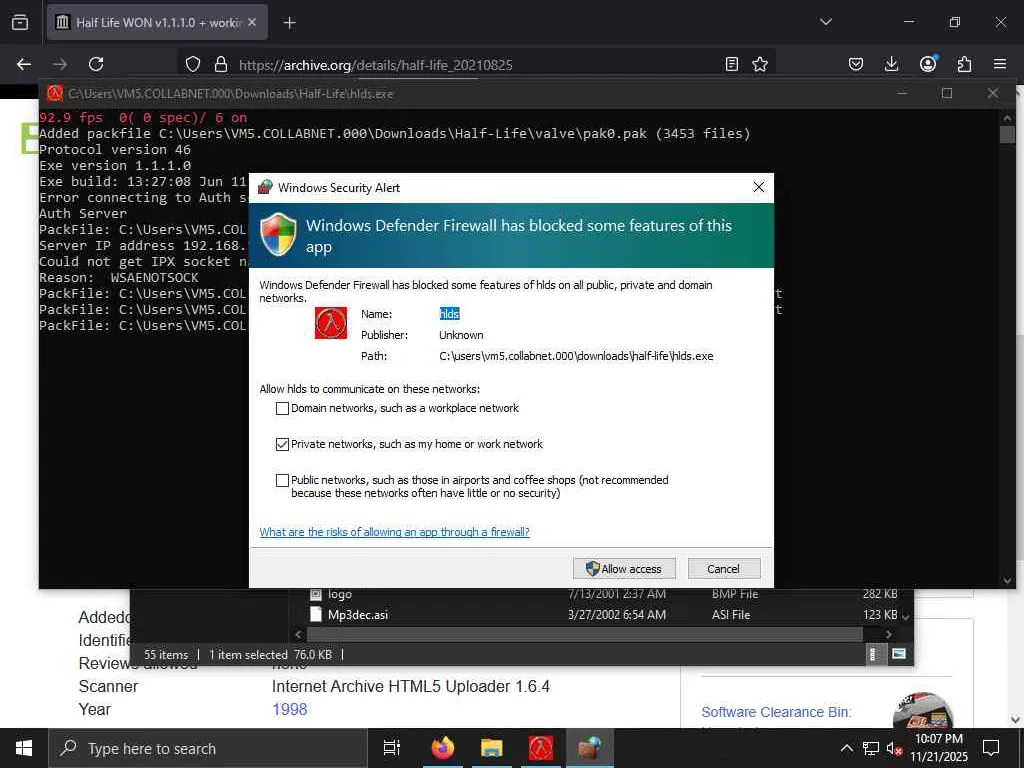Go forward in Firefox
The width and height of the screenshot is (1024, 768).
pyautogui.click(x=60, y=64)
